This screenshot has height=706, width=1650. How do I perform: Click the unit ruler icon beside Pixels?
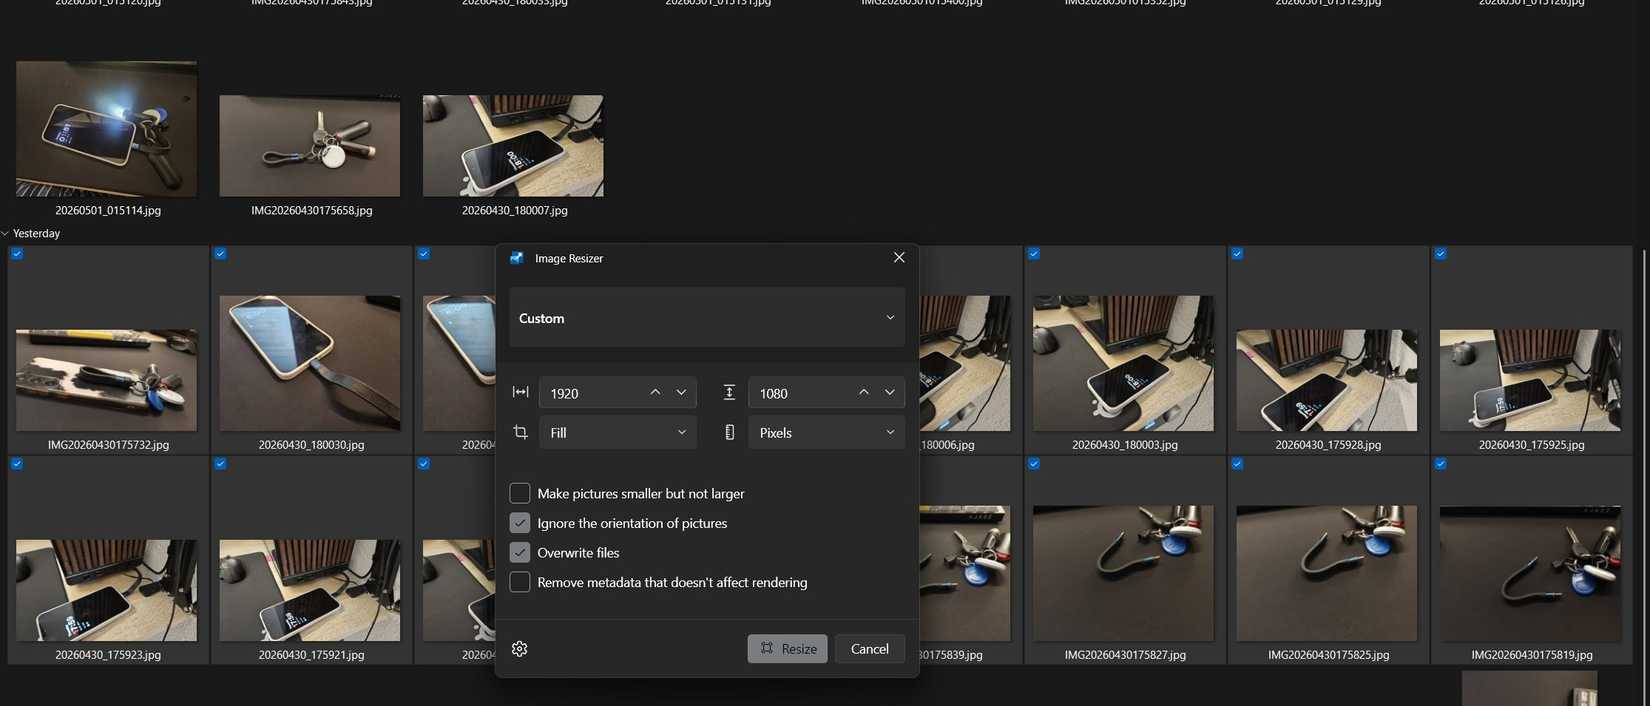point(729,432)
